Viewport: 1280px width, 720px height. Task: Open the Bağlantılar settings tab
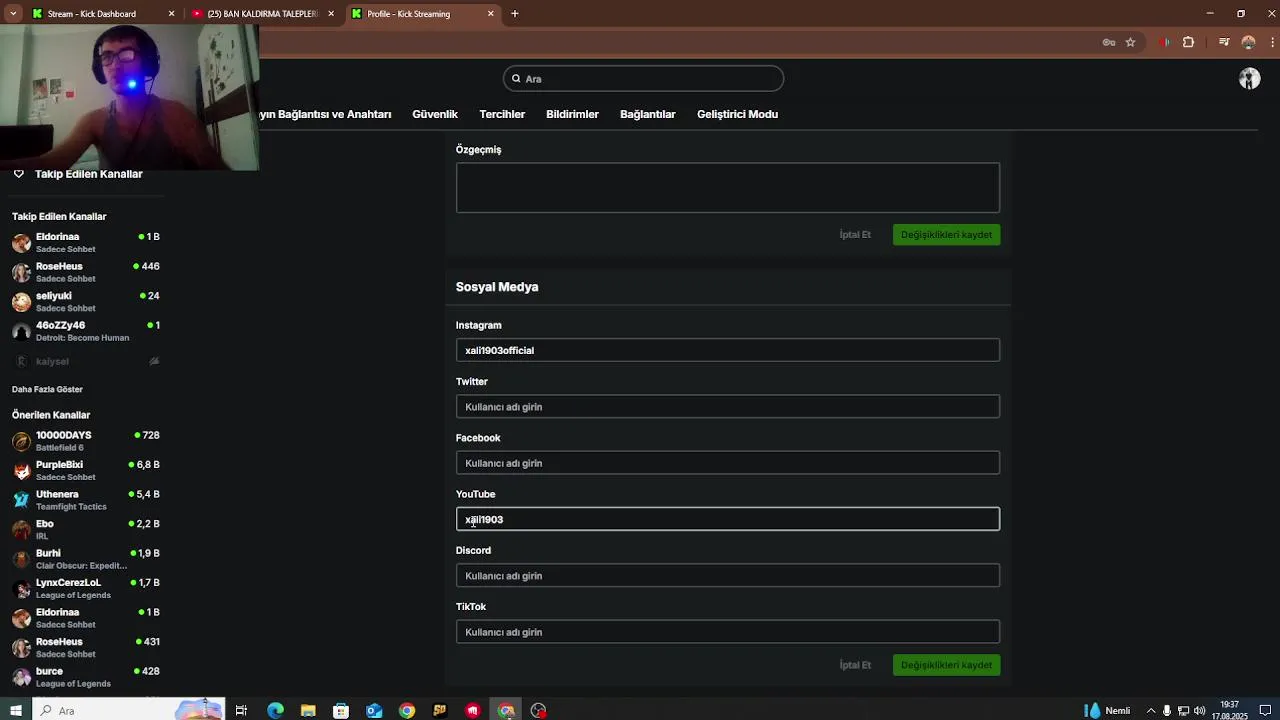tap(648, 114)
